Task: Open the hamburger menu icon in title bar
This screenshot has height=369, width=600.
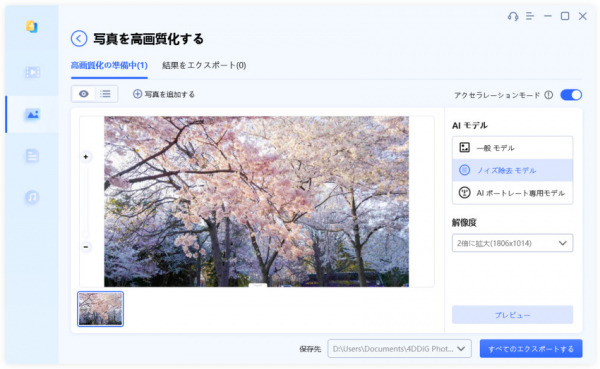Action: click(x=530, y=16)
